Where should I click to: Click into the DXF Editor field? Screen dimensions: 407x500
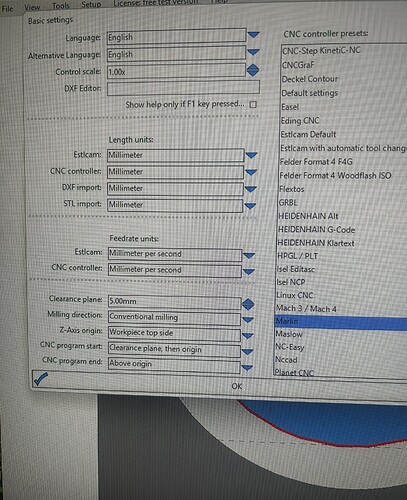(183, 88)
